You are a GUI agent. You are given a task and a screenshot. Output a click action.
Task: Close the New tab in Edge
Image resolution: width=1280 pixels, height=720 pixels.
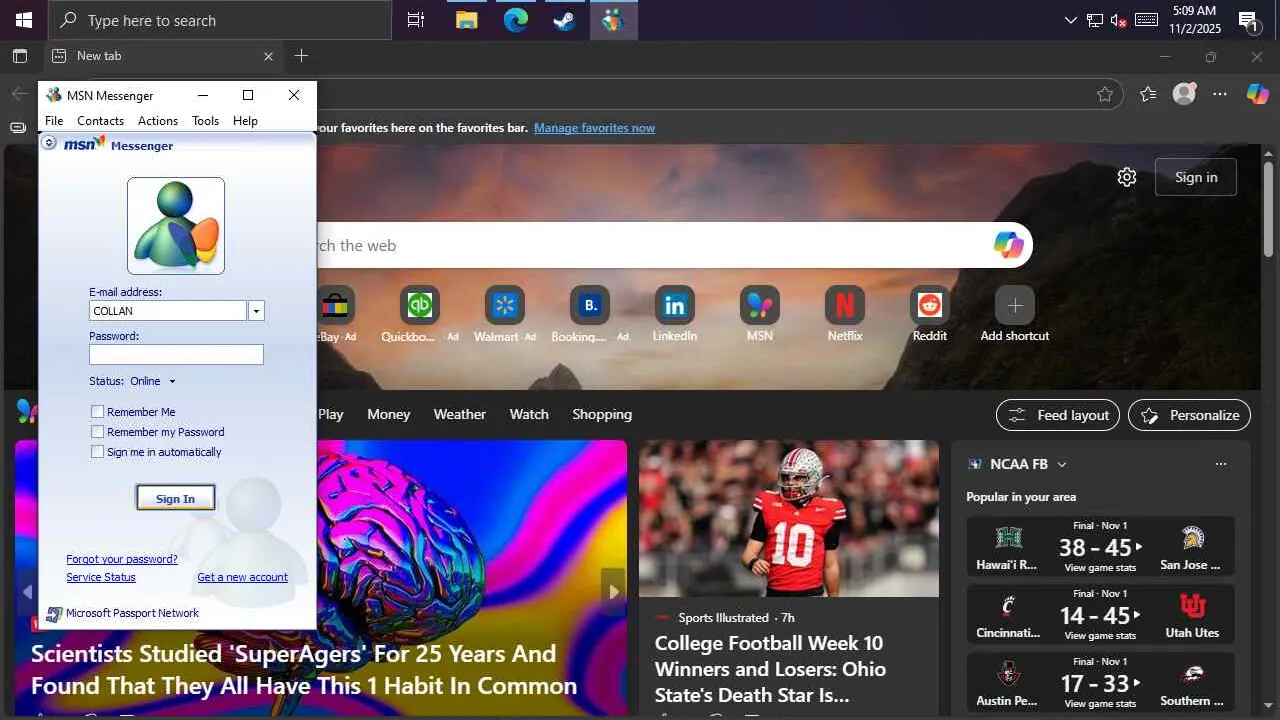(268, 56)
